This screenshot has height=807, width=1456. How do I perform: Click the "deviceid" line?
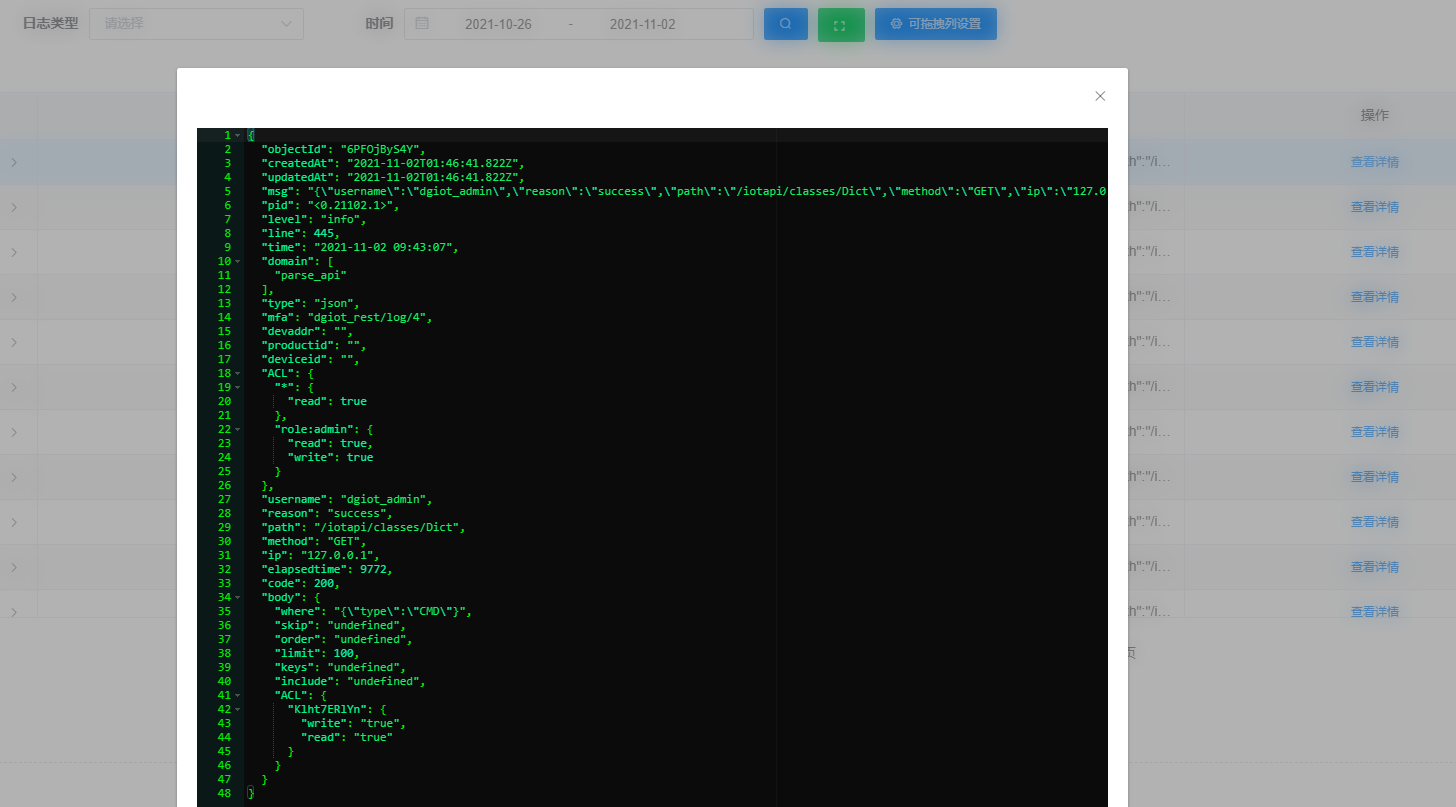click(310, 359)
